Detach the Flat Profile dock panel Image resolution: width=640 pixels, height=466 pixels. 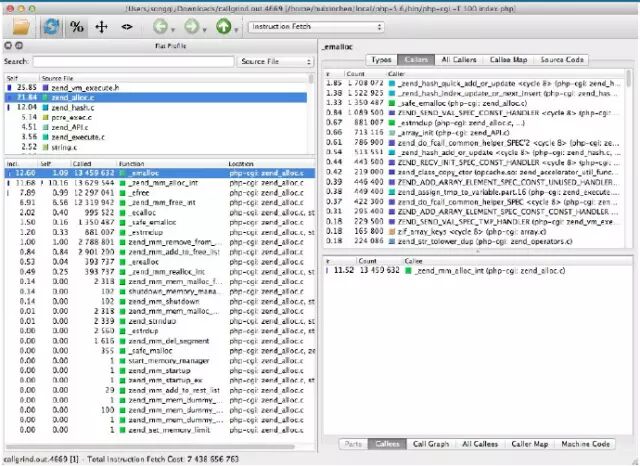(x=19, y=46)
